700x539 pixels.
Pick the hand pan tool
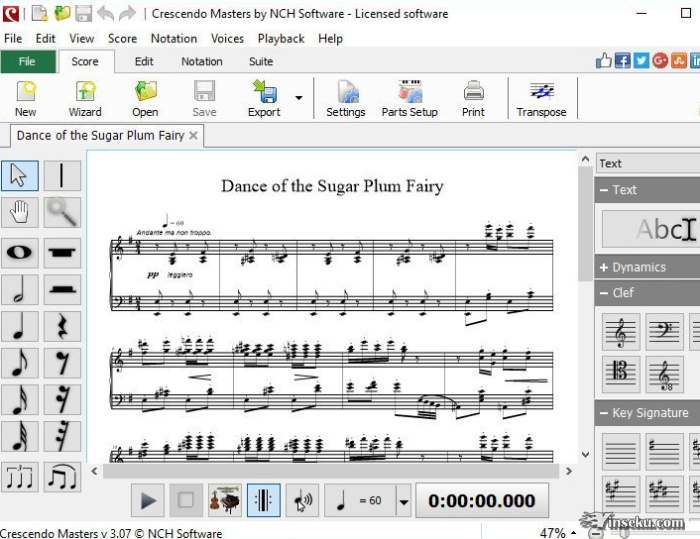pyautogui.click(x=20, y=211)
